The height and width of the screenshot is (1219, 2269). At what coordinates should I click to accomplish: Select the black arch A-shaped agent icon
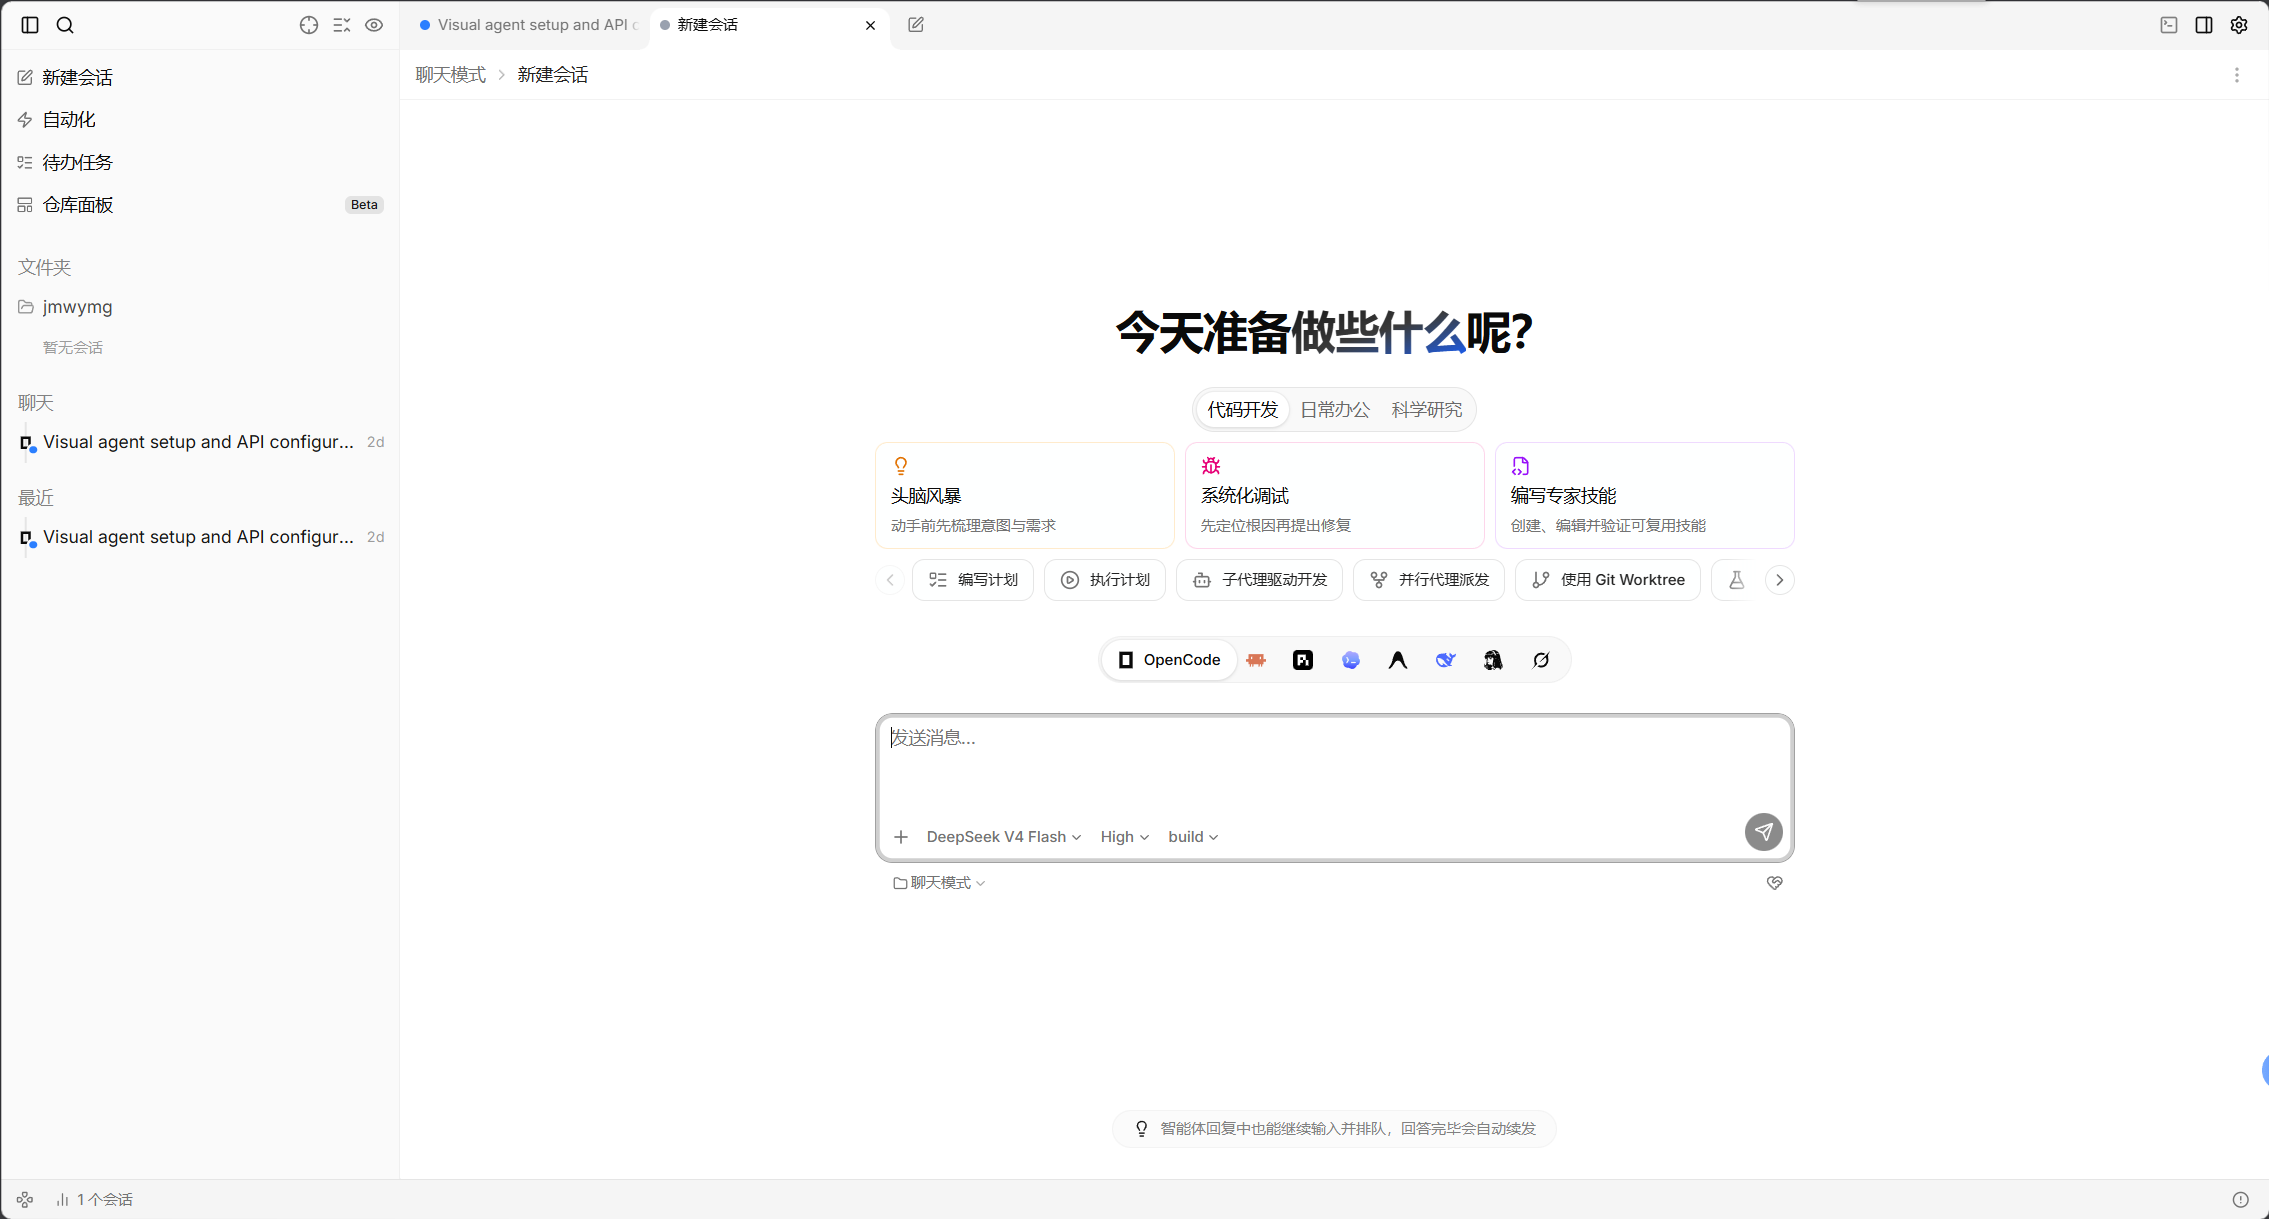point(1398,660)
